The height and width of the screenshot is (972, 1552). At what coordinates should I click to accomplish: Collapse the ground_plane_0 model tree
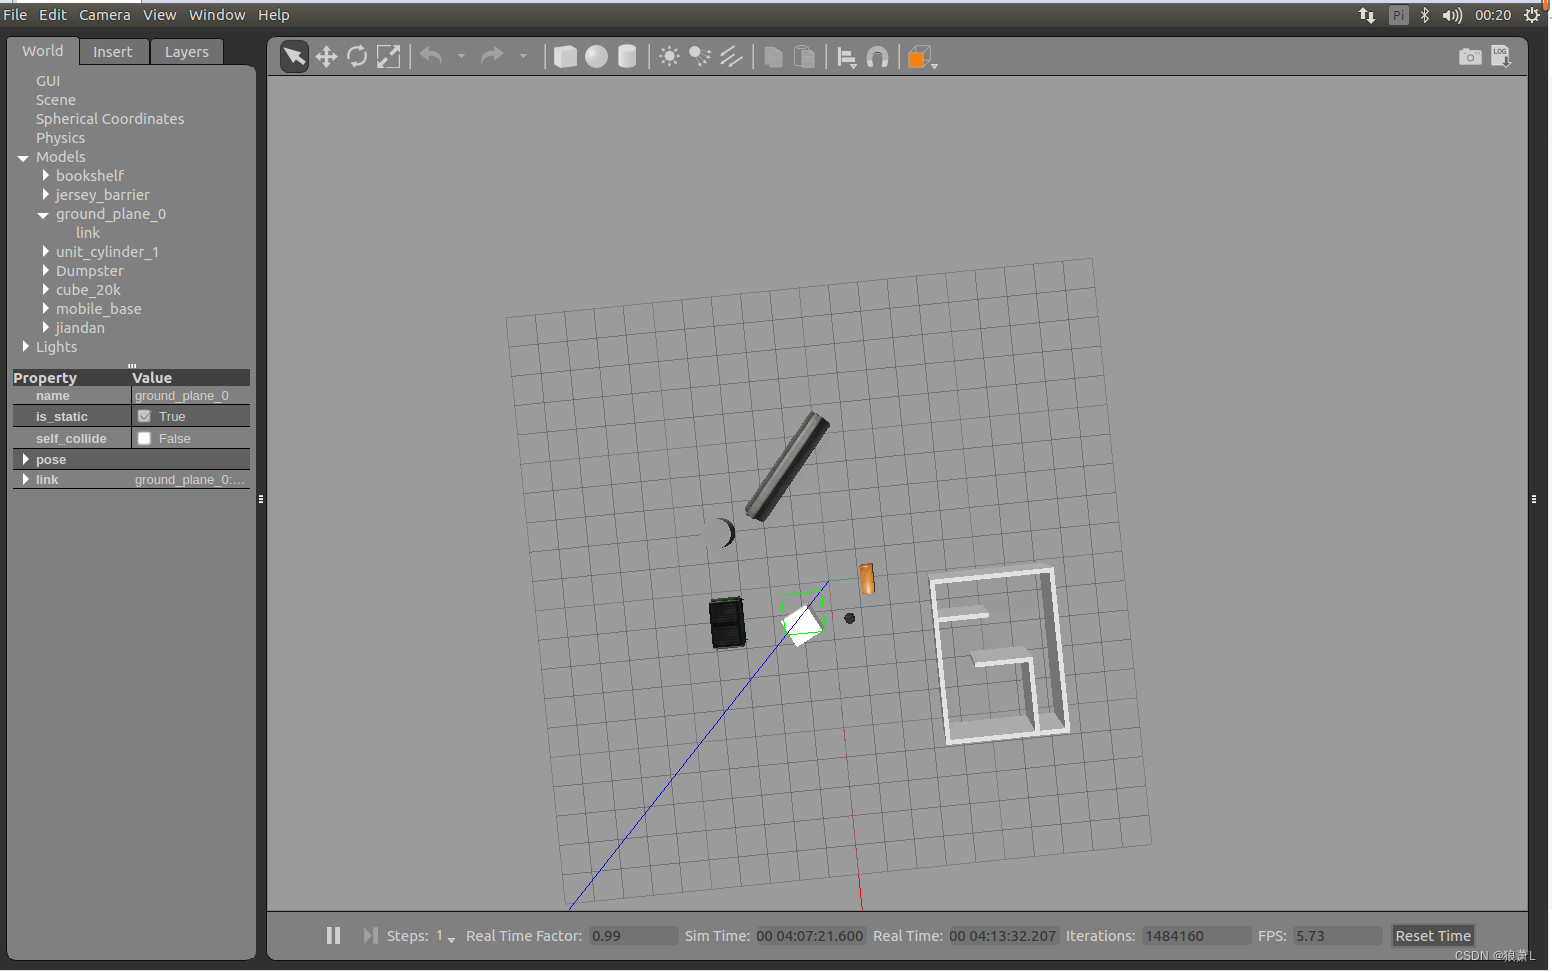(43, 214)
